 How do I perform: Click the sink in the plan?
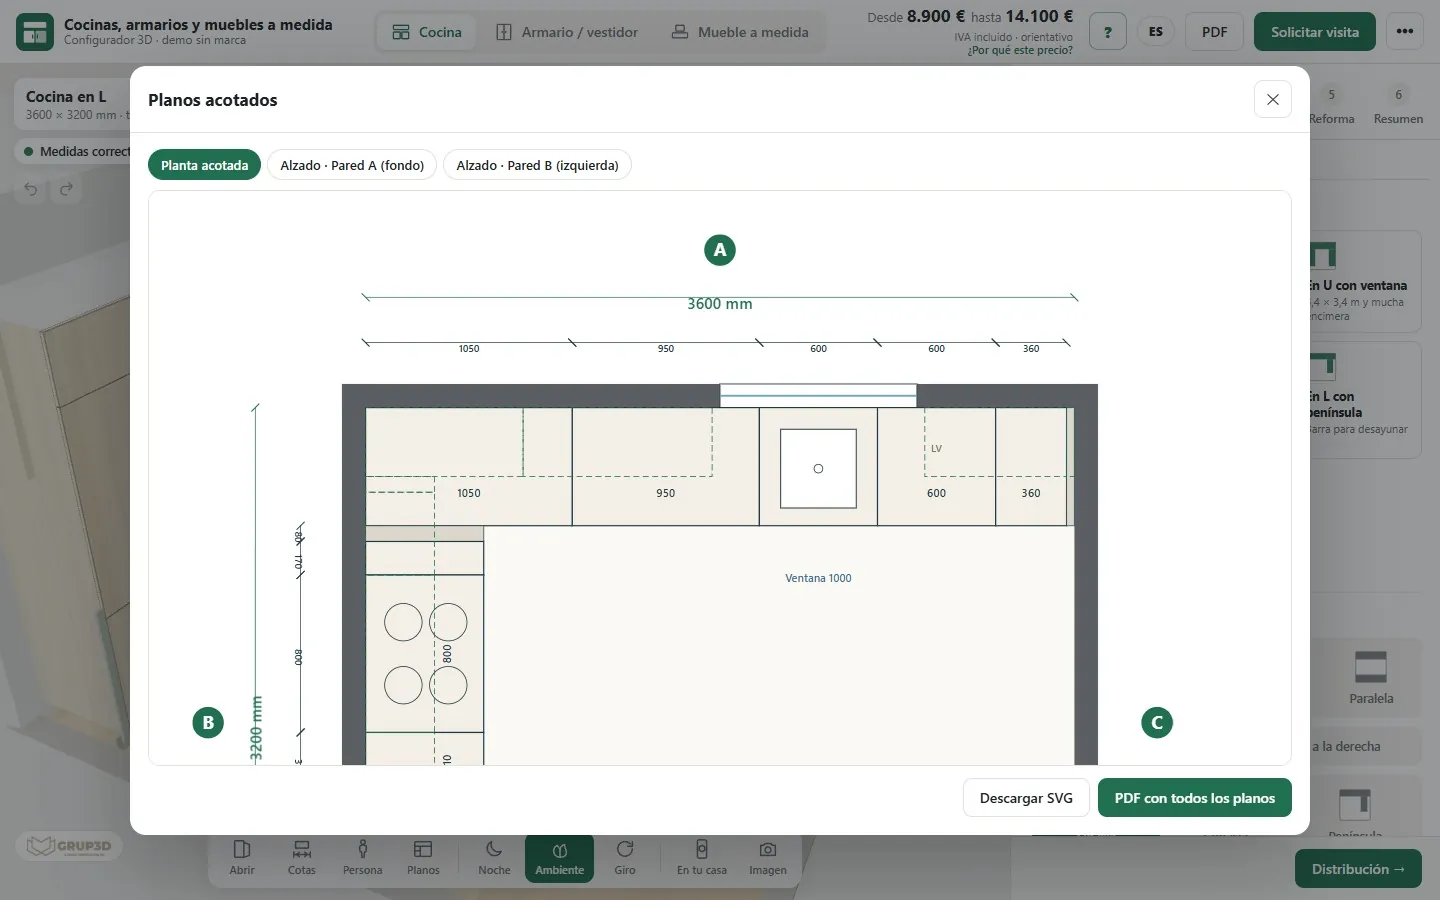click(x=818, y=468)
